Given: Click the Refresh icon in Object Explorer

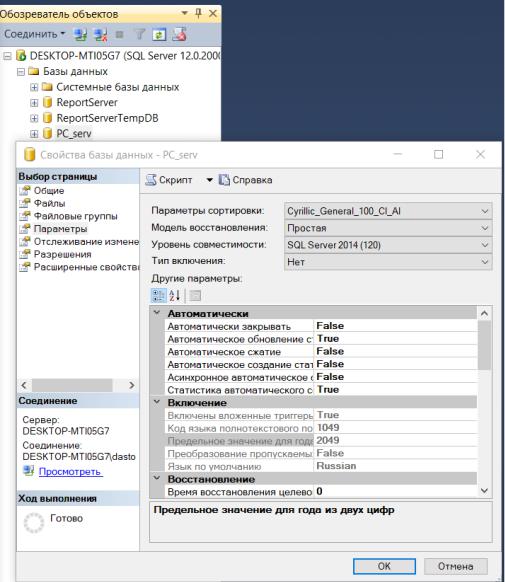Looking at the screenshot, I should click(x=159, y=35).
